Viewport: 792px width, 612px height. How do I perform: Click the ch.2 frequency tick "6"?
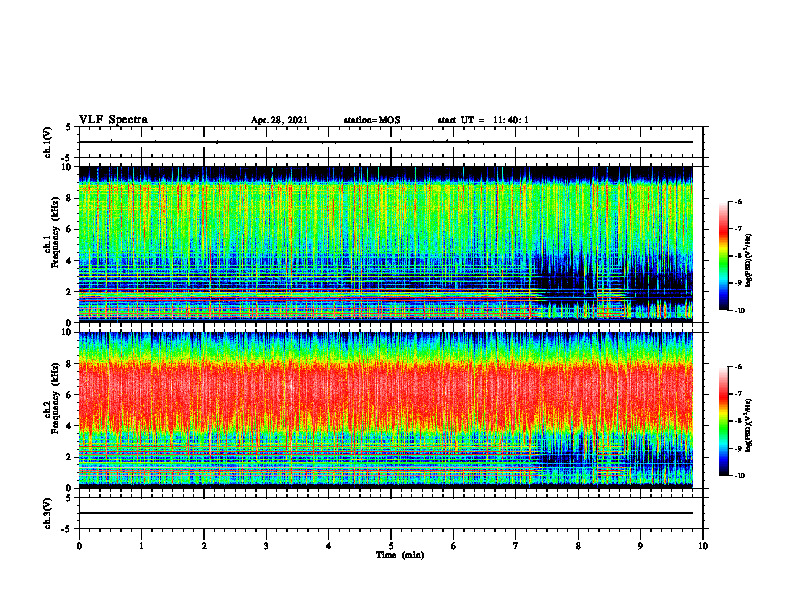point(70,395)
